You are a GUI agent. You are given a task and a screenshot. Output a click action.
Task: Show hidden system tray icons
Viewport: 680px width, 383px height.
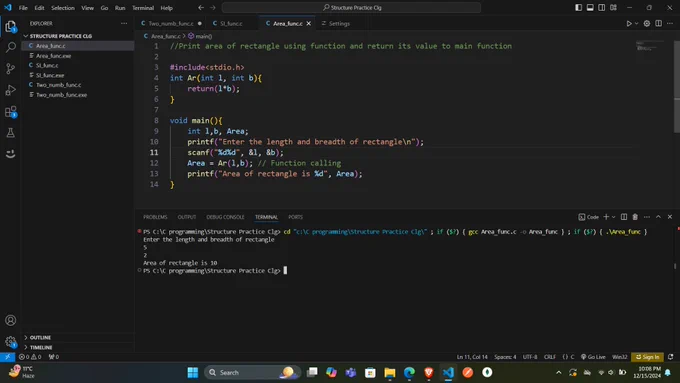pyautogui.click(x=559, y=372)
